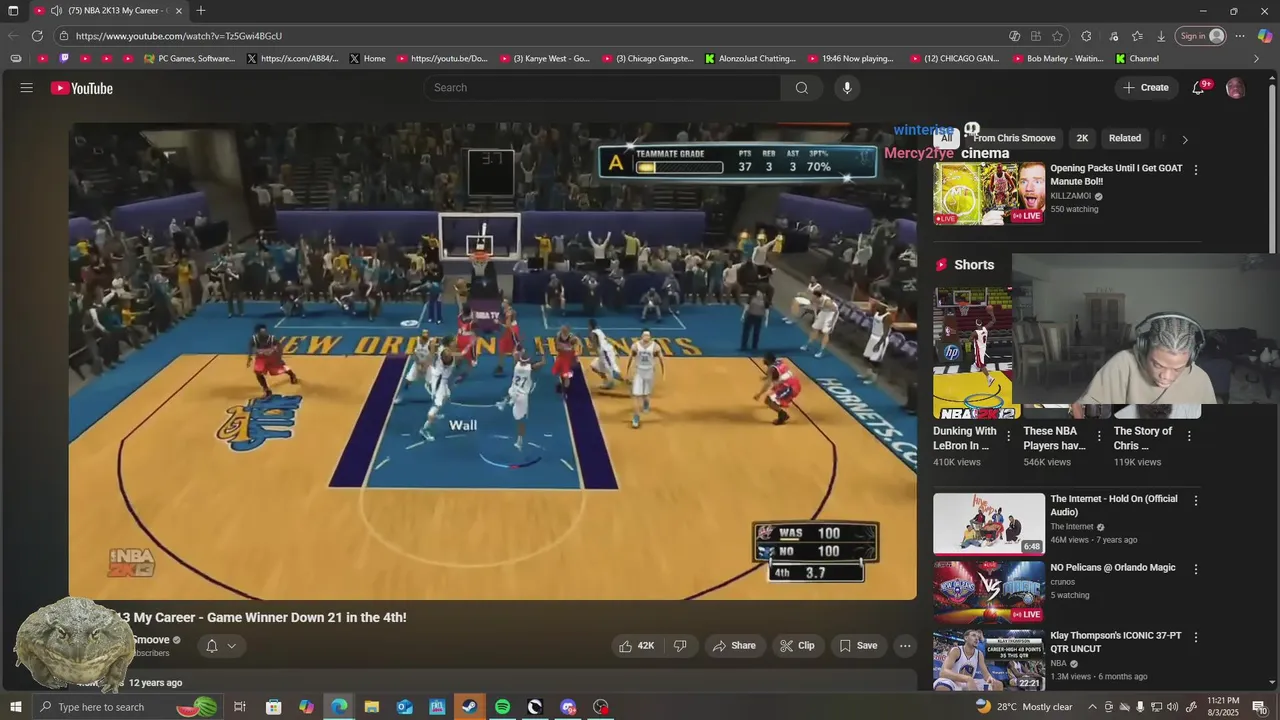This screenshot has height=720, width=1280.
Task: Open options for Klay Thompson's 37-PT video
Action: pos(1196,637)
